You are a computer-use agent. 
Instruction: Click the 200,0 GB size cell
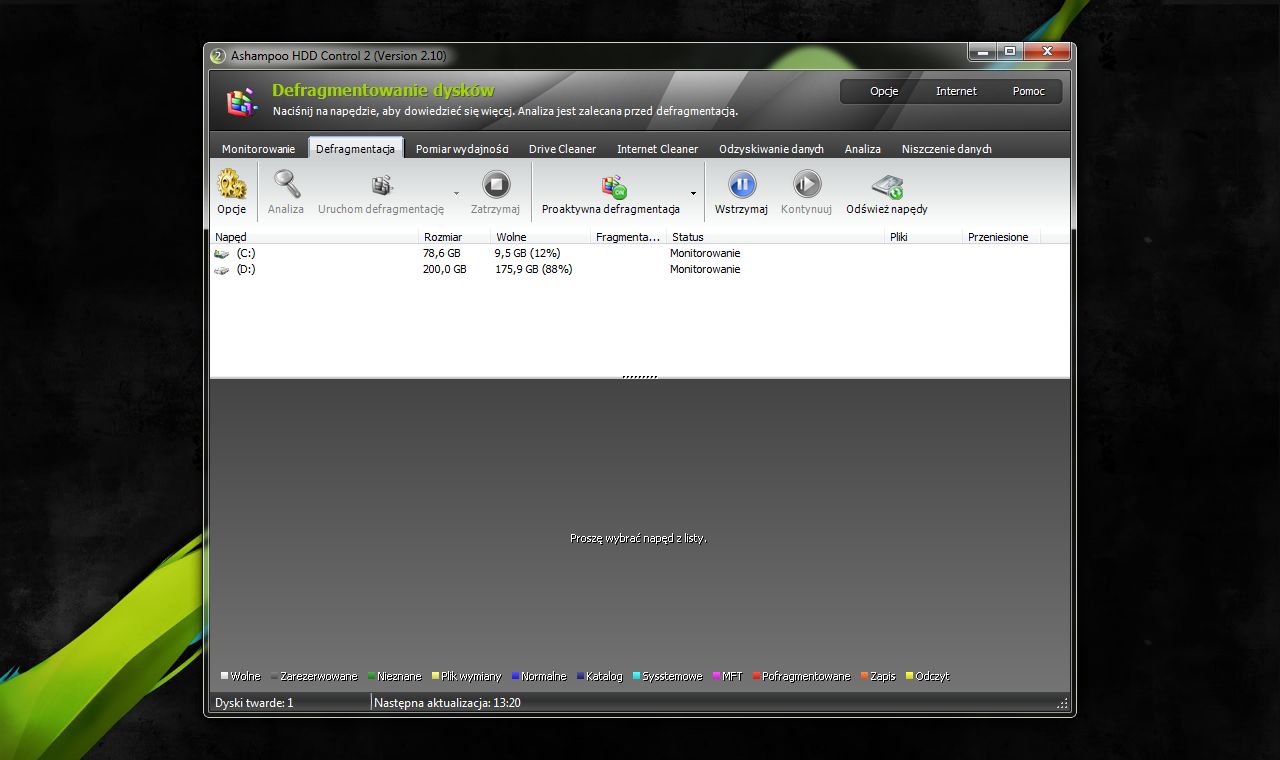[445, 270]
